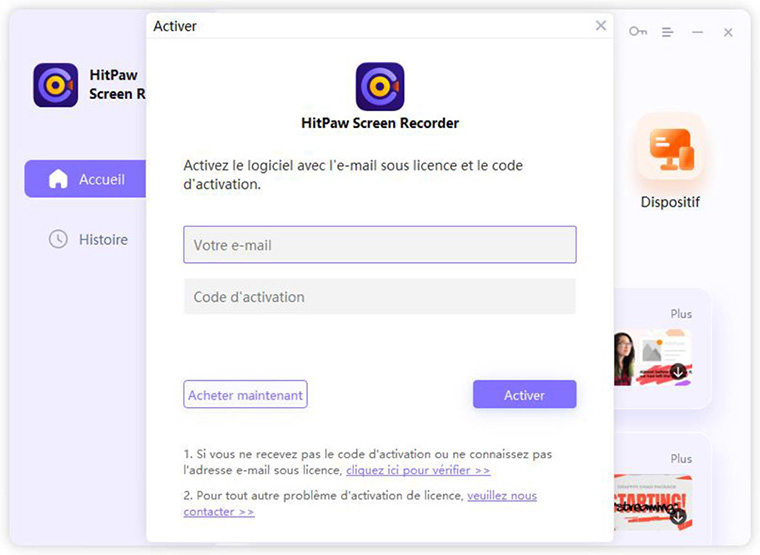Open the 'veuillez nous contacter' link
The image size is (760, 555).
coord(502,496)
